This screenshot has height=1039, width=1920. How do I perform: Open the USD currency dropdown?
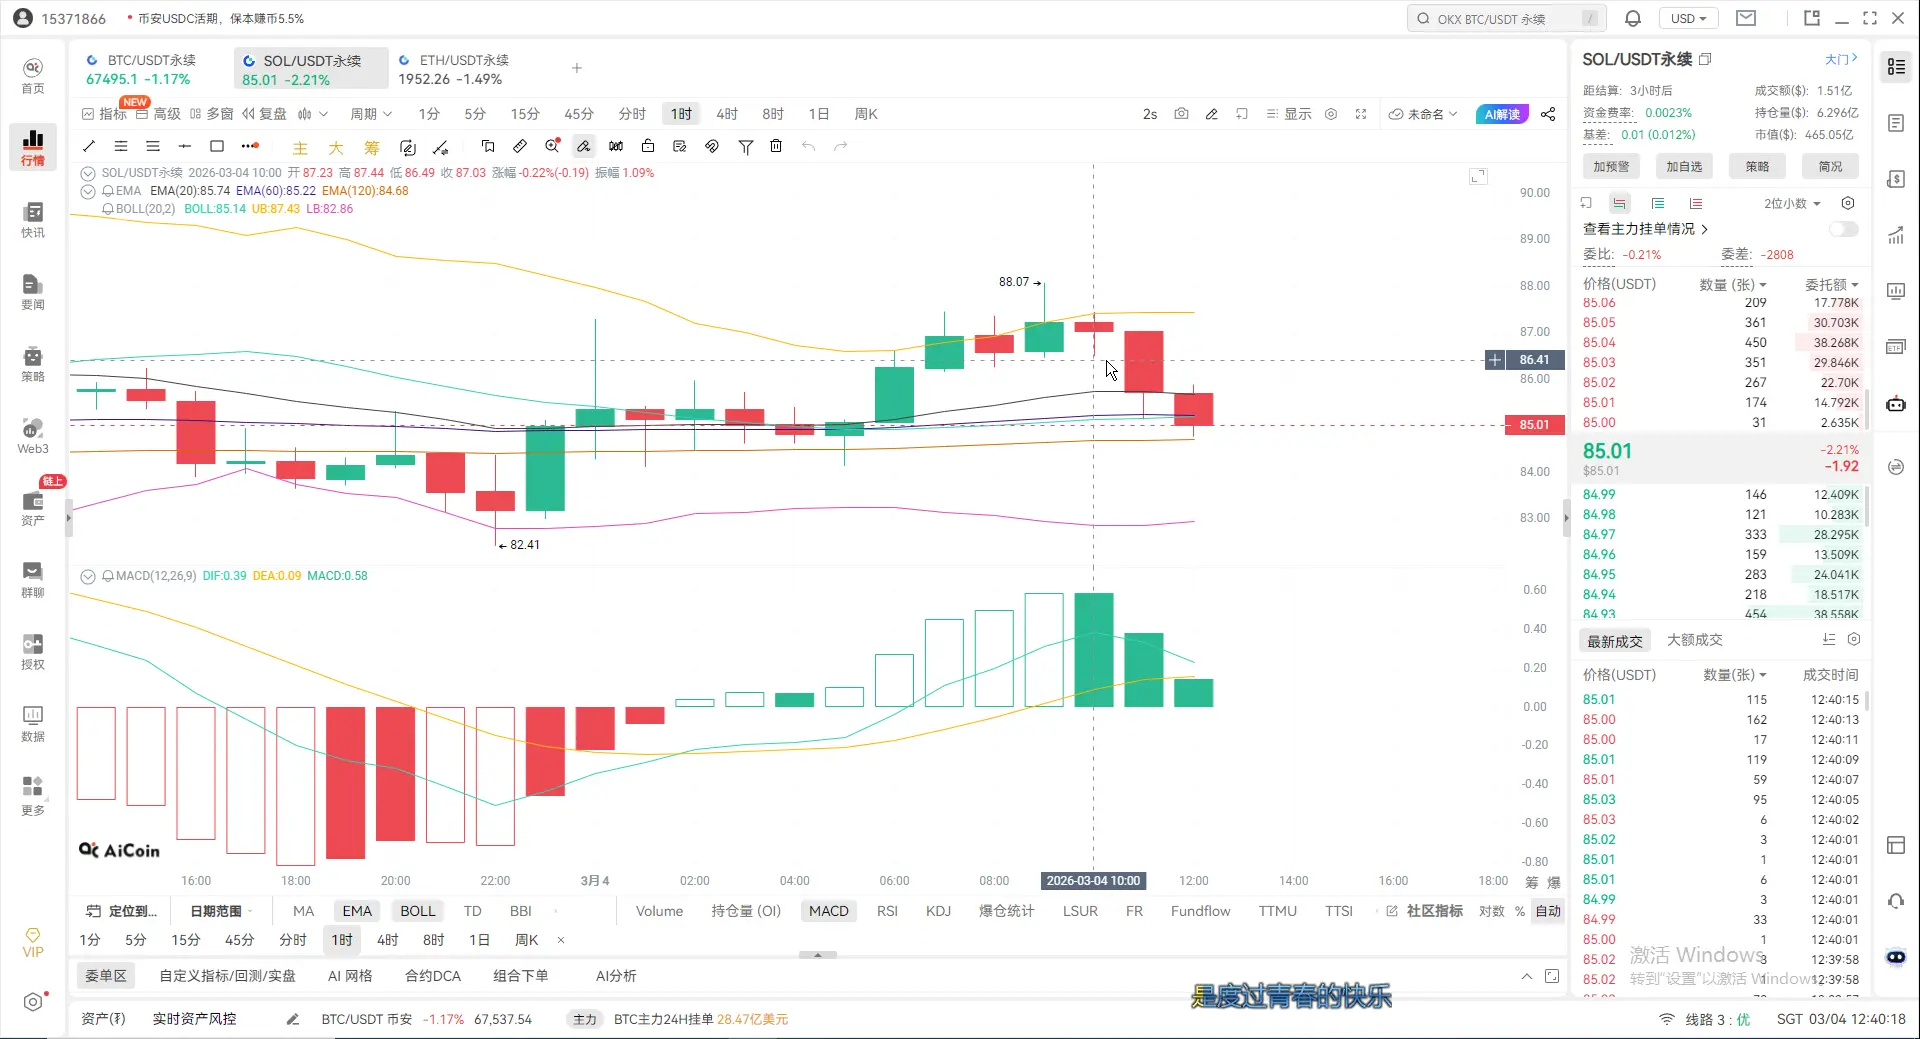pos(1689,18)
